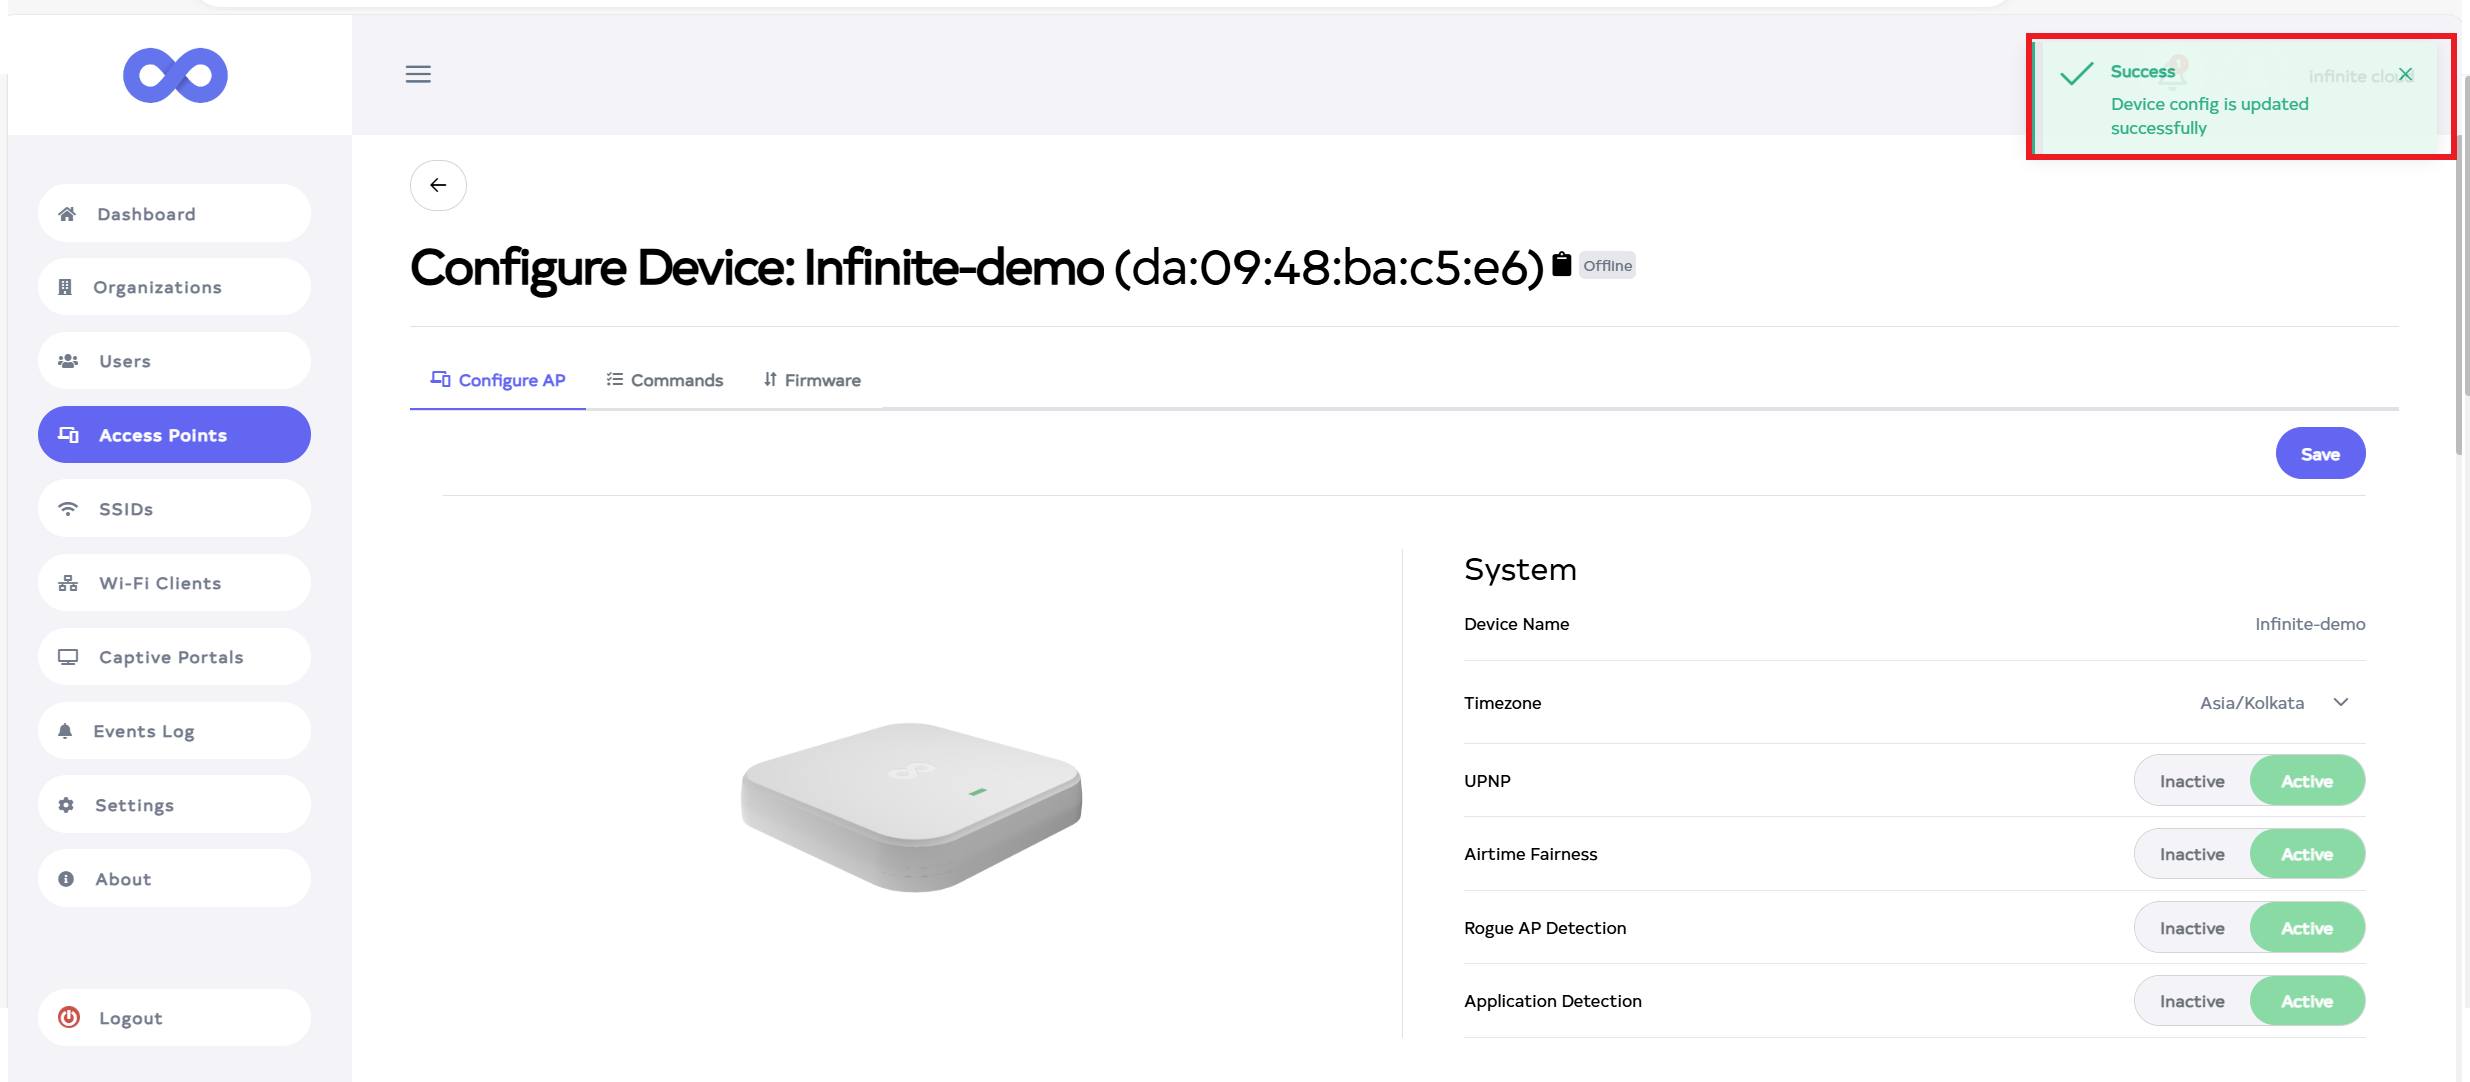Switch to the Commands tab

(x=664, y=380)
